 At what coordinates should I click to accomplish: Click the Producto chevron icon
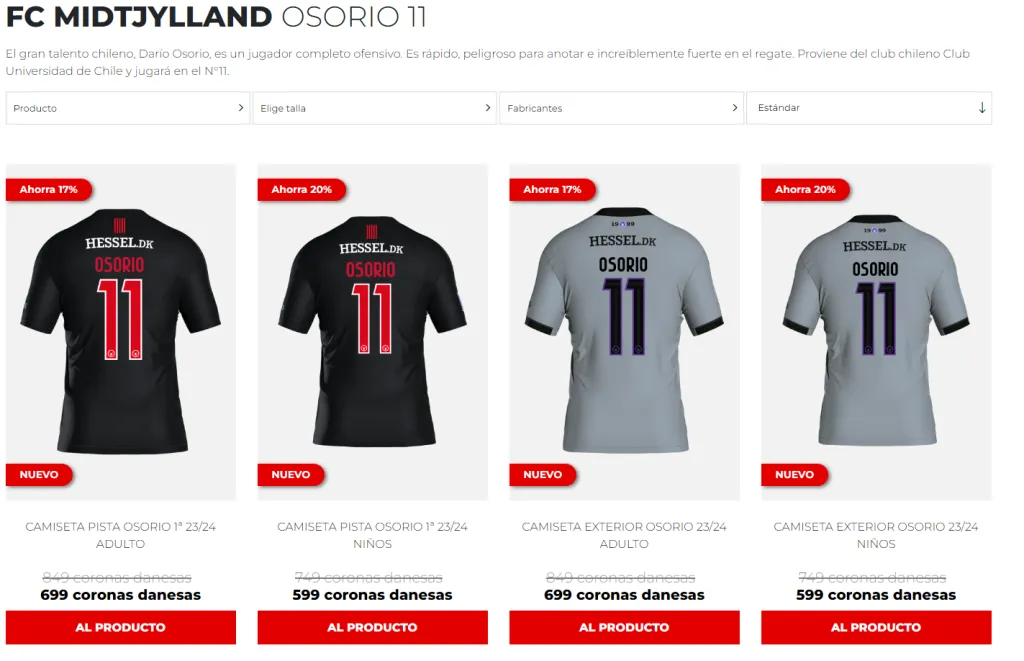240,108
